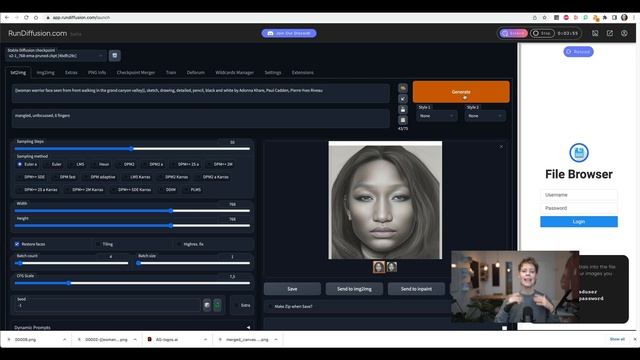Select the DDIM sampling method
The width and height of the screenshot is (640, 360).
(x=167, y=189)
